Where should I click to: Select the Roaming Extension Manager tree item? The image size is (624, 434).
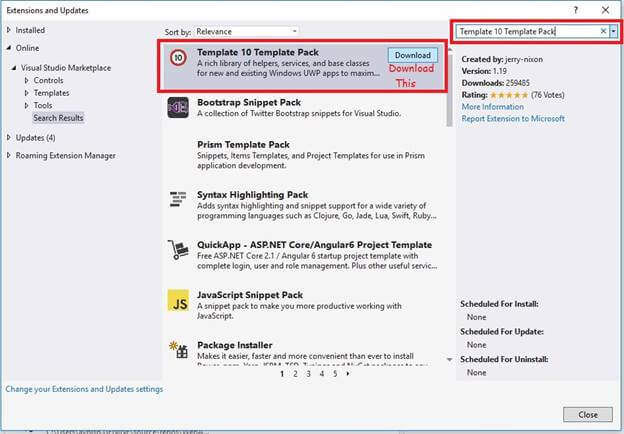coord(66,156)
